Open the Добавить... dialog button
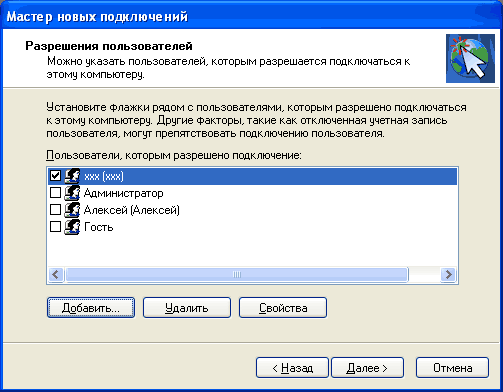The height and width of the screenshot is (392, 503). [x=91, y=308]
